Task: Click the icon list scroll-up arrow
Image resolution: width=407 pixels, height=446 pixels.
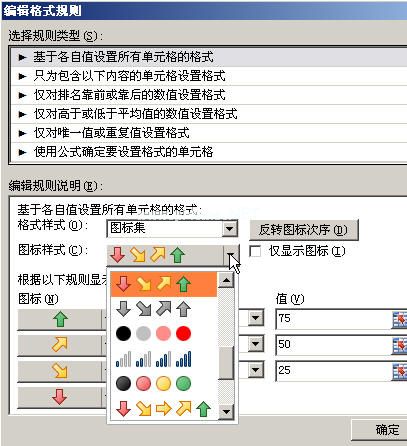Action: [226, 280]
